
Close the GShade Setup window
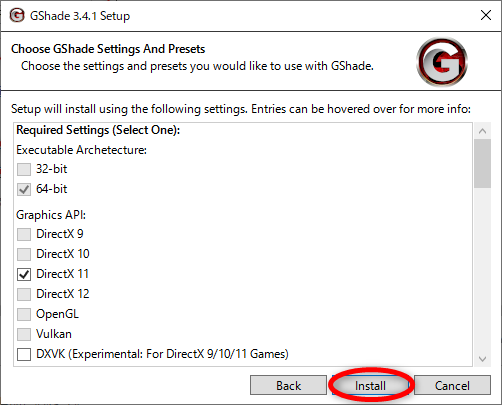tap(486, 15)
